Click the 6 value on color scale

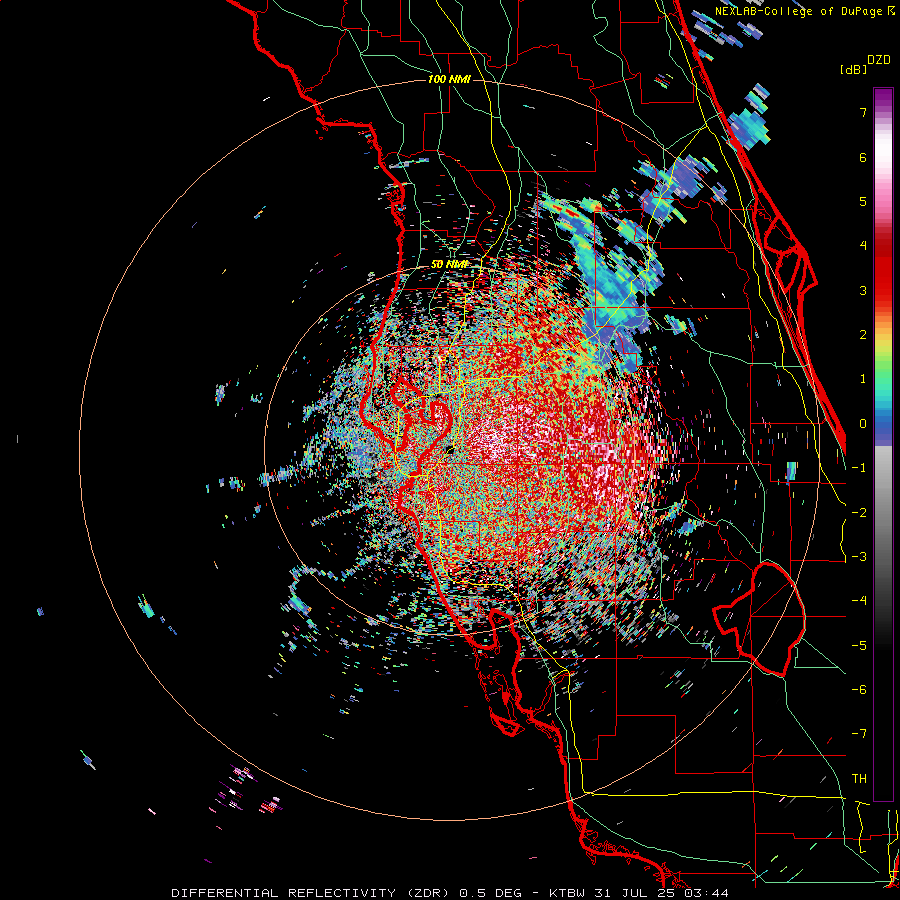863,157
